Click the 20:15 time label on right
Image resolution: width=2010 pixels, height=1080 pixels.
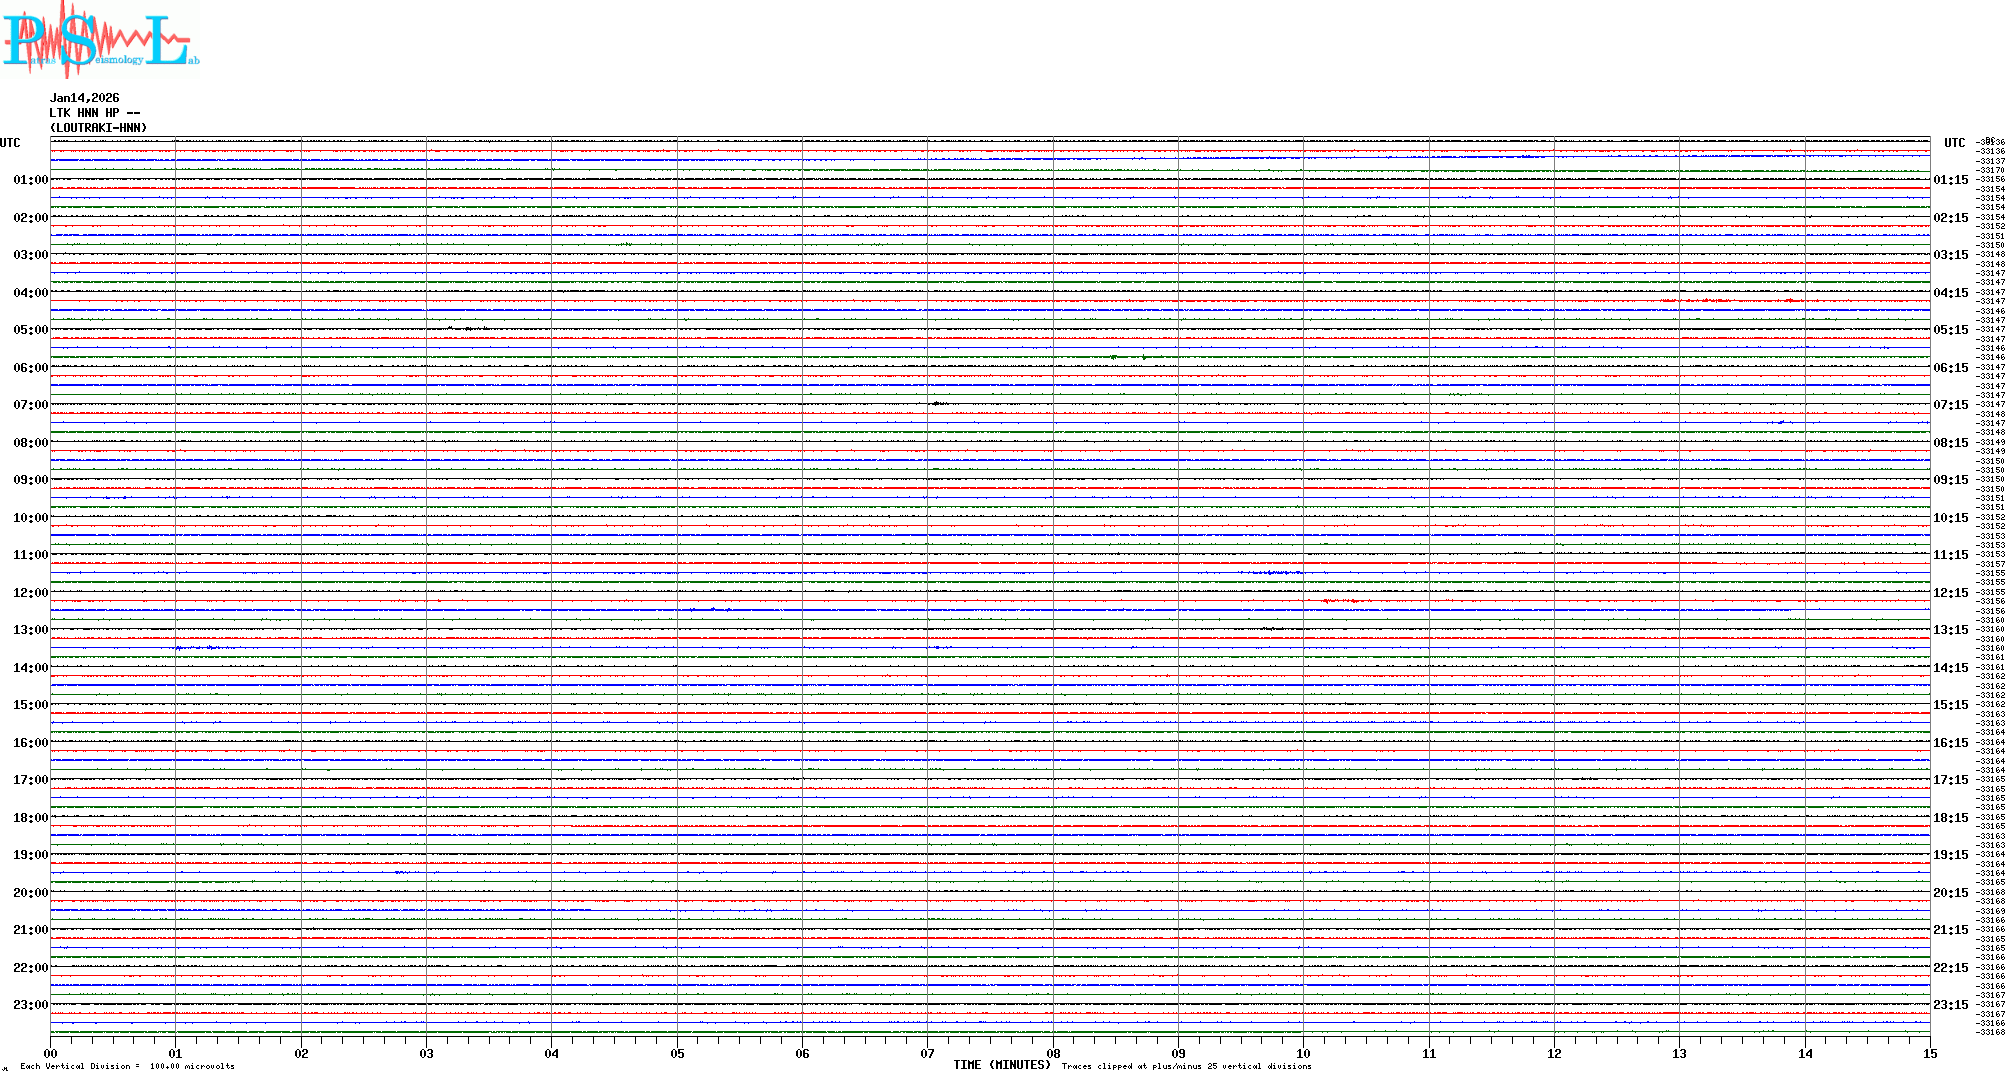1950,893
